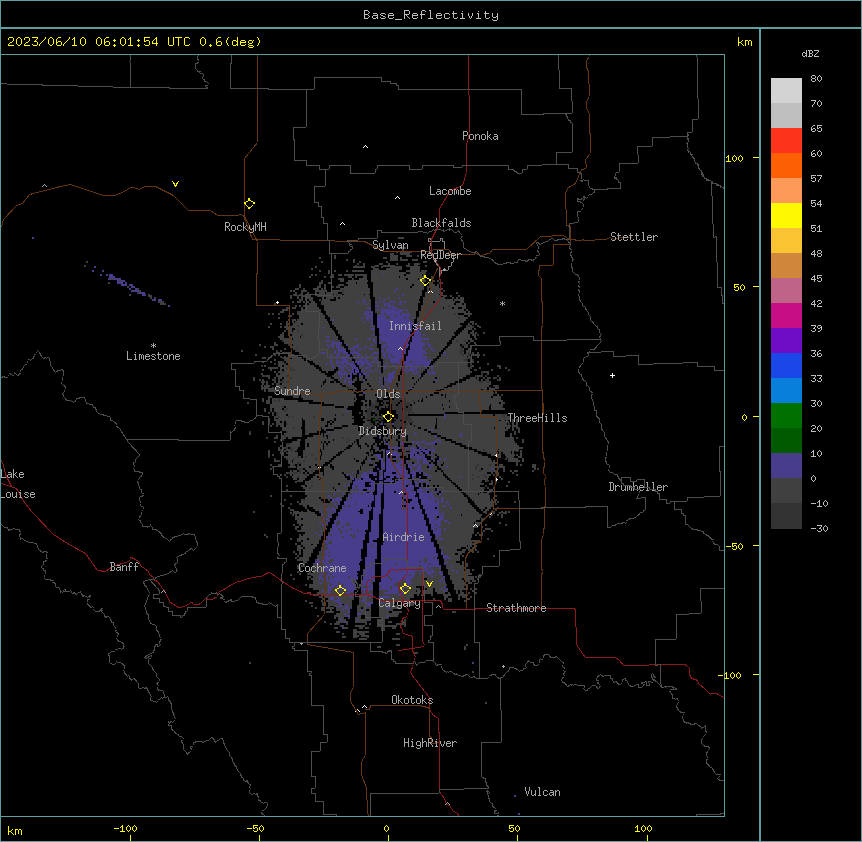Viewport: 862px width, 842px height.
Task: Click the yellow radar site marker near Olds
Action: 388,416
